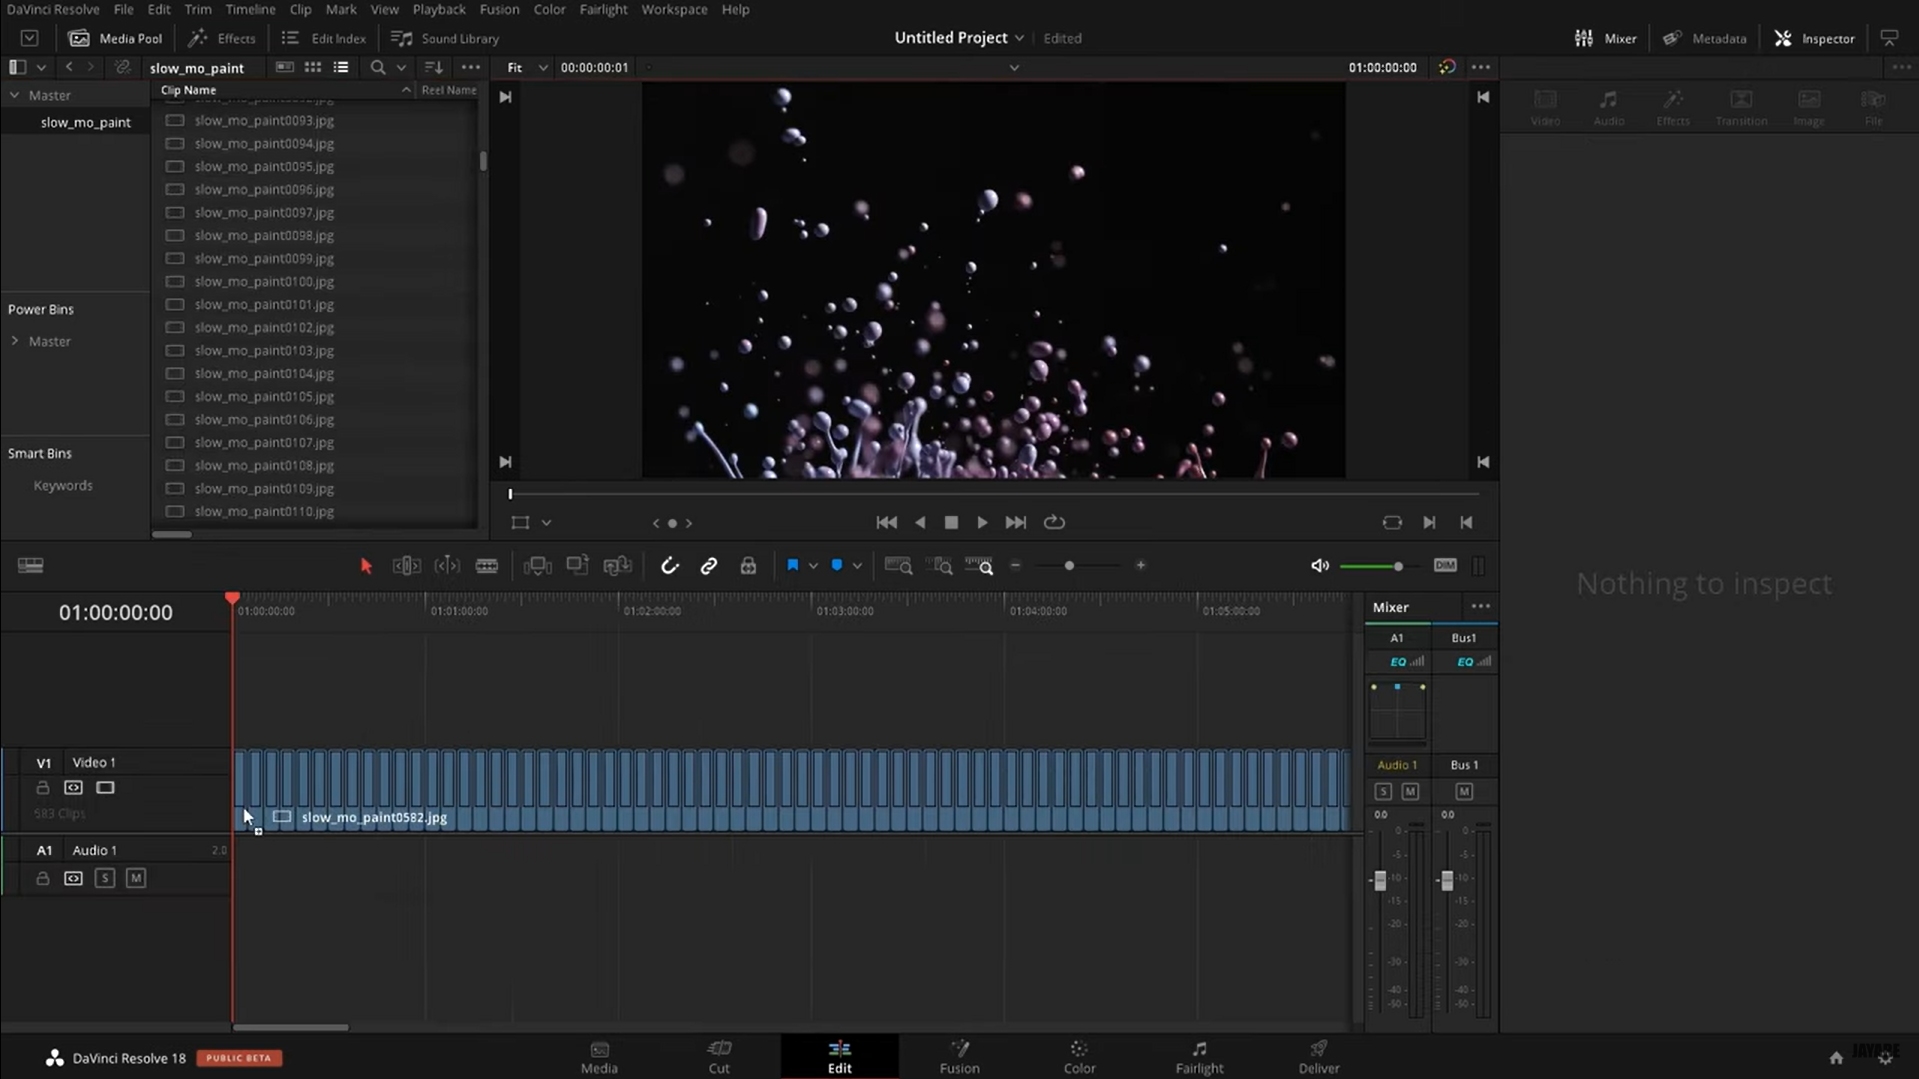Adjust the timeline zoom slider
The image size is (1919, 1079).
[1070, 565]
